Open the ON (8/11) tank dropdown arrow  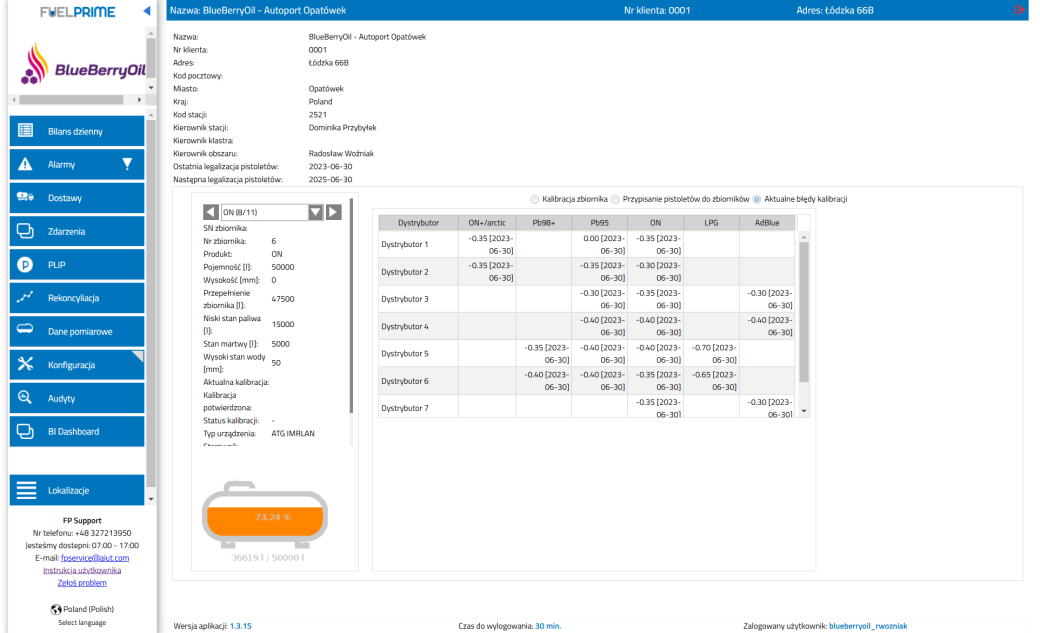pos(316,212)
